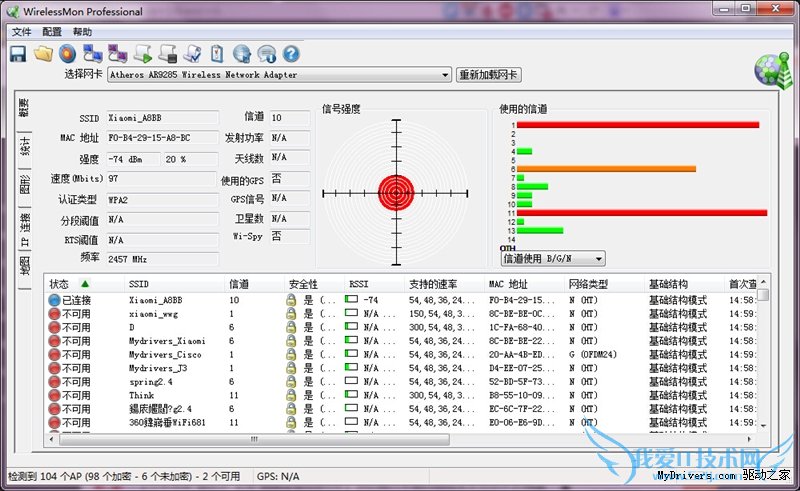Click the red target toolbar icon
Screen dimensions: 800x491
click(67, 53)
